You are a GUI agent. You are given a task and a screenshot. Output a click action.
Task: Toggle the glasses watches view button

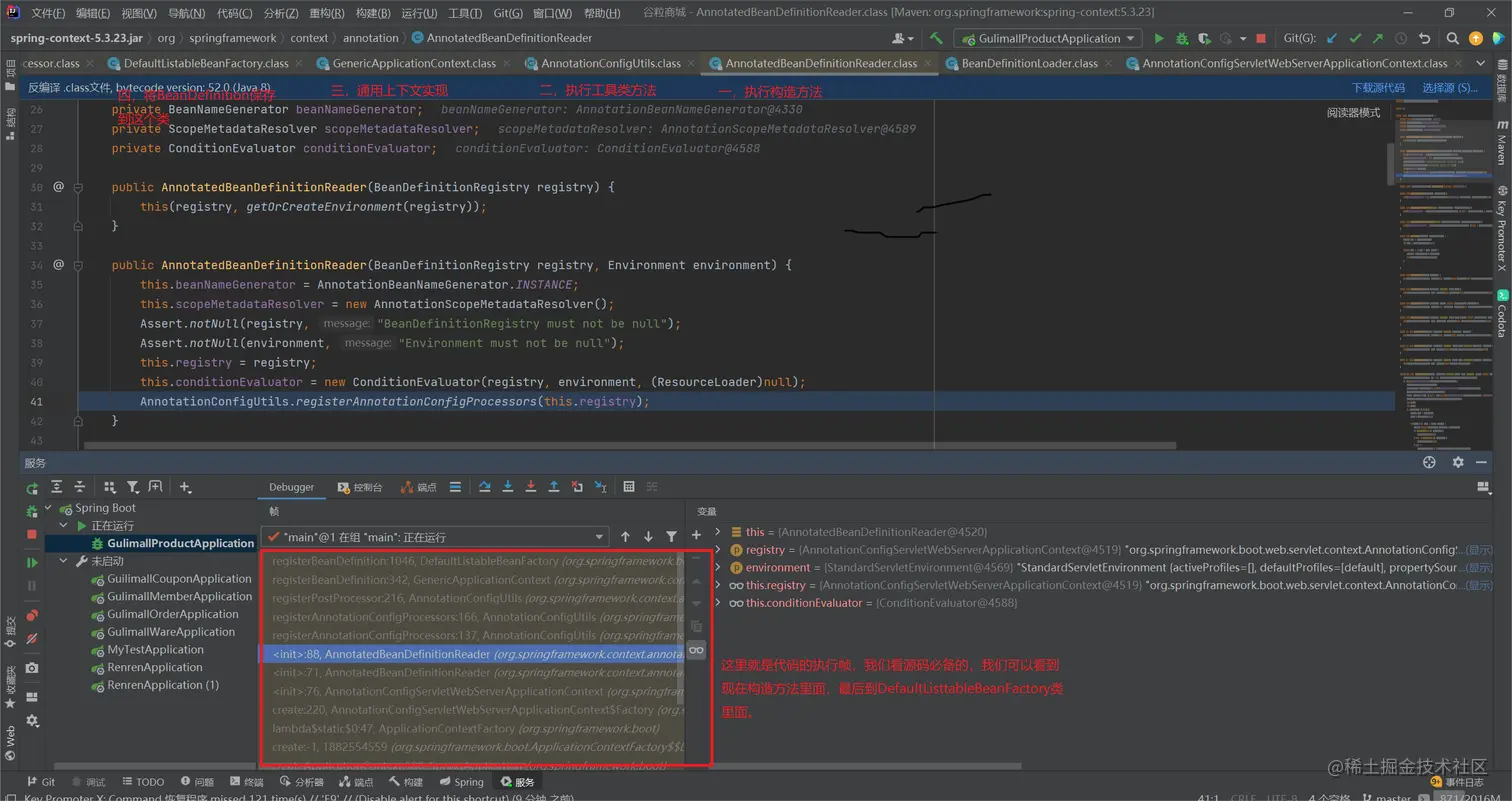tap(696, 650)
